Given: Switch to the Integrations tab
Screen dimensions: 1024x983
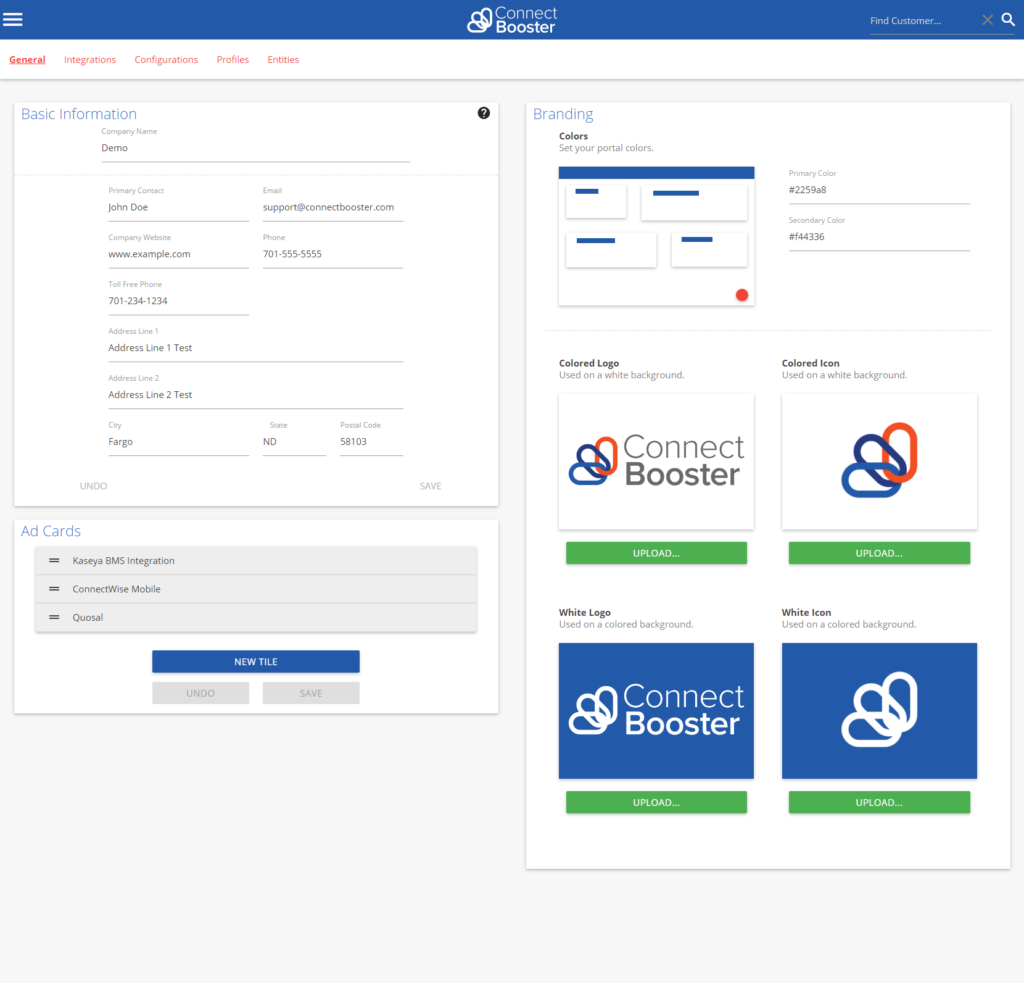Looking at the screenshot, I should (x=90, y=59).
